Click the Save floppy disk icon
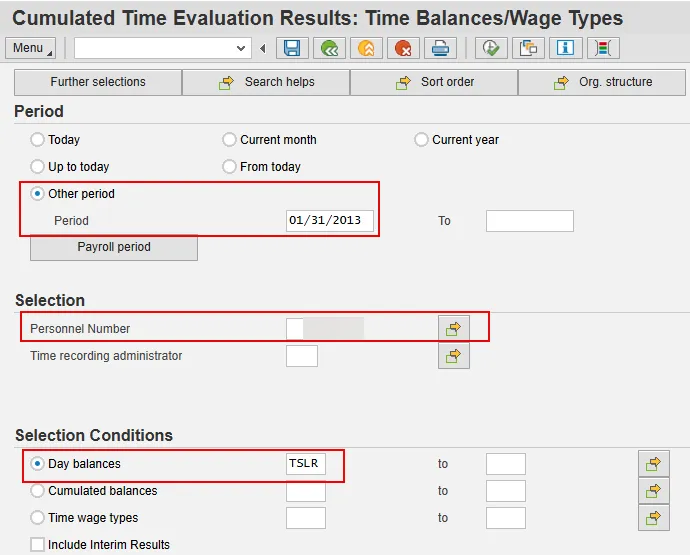 pos(292,48)
